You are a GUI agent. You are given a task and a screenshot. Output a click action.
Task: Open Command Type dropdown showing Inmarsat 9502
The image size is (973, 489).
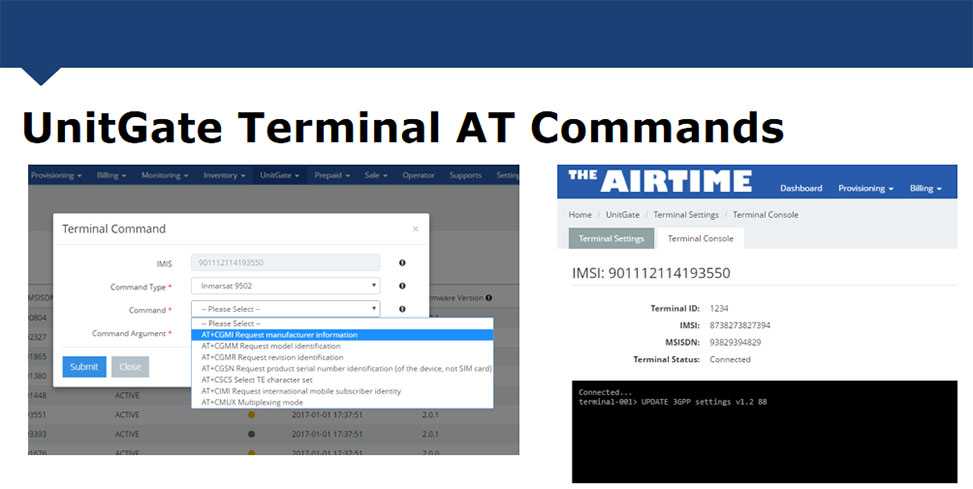coord(285,286)
